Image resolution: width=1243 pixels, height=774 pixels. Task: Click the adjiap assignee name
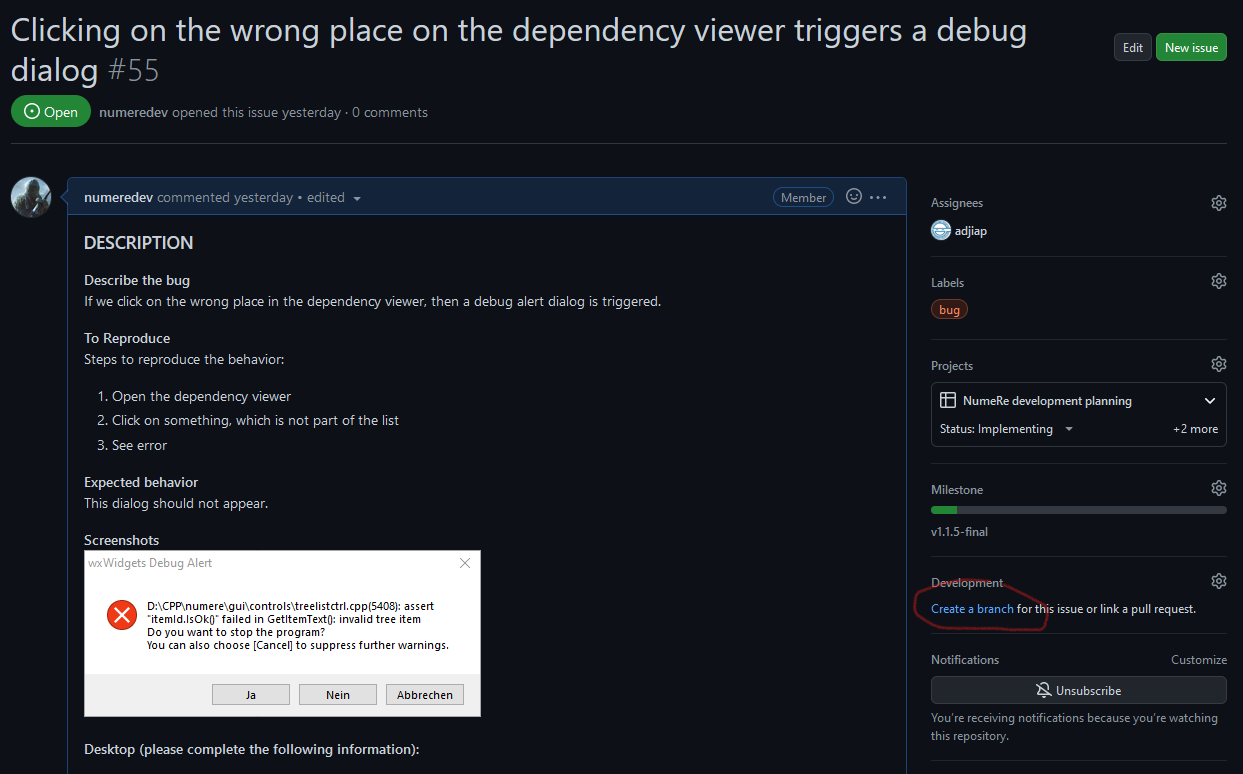click(x=971, y=231)
